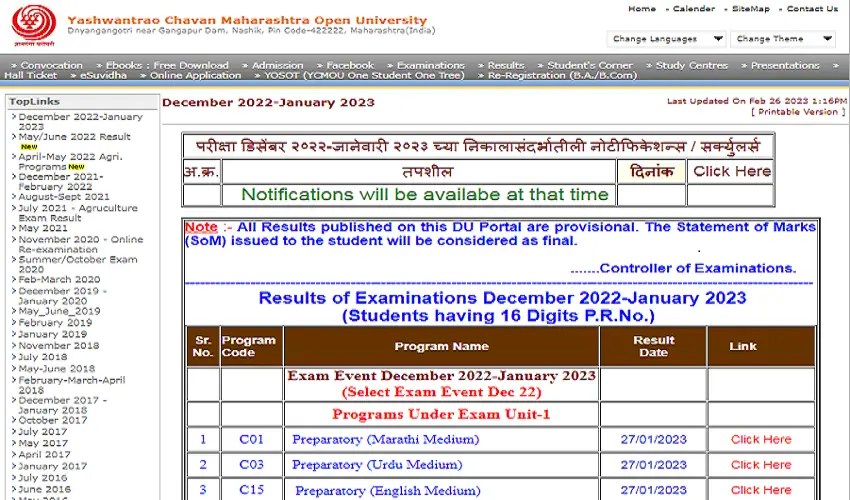Open Ebooks : Free Download menu
Image resolution: width=850 pixels, height=500 pixels.
pyautogui.click(x=167, y=65)
